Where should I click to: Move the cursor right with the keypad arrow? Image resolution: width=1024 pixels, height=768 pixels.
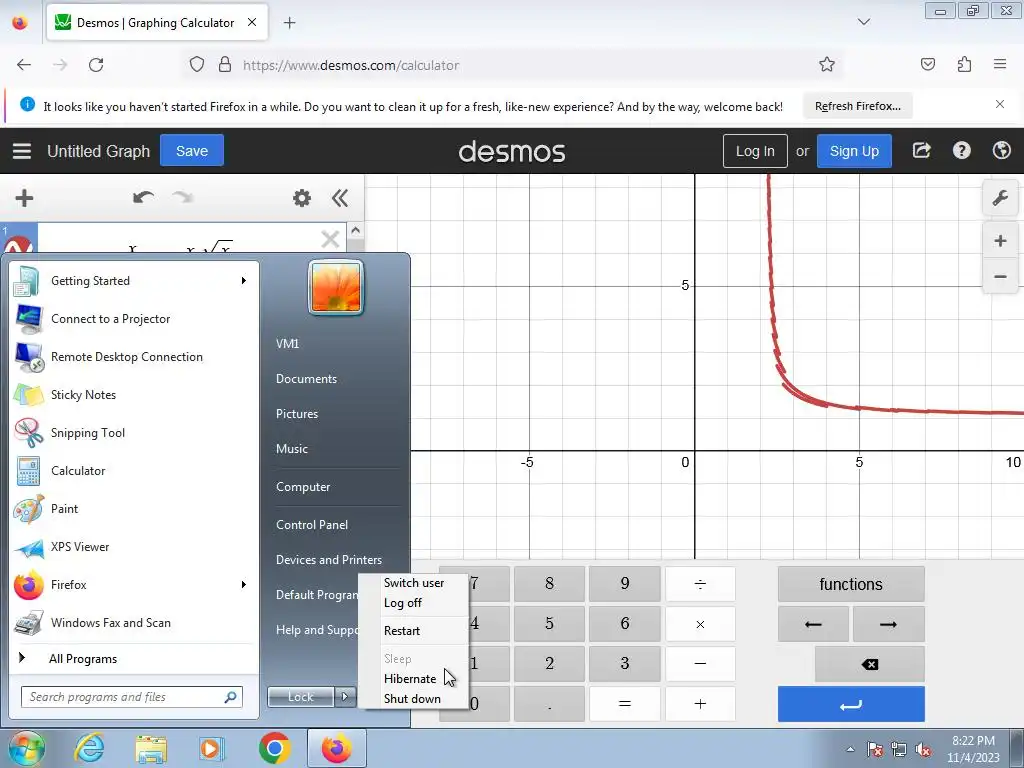click(x=888, y=624)
